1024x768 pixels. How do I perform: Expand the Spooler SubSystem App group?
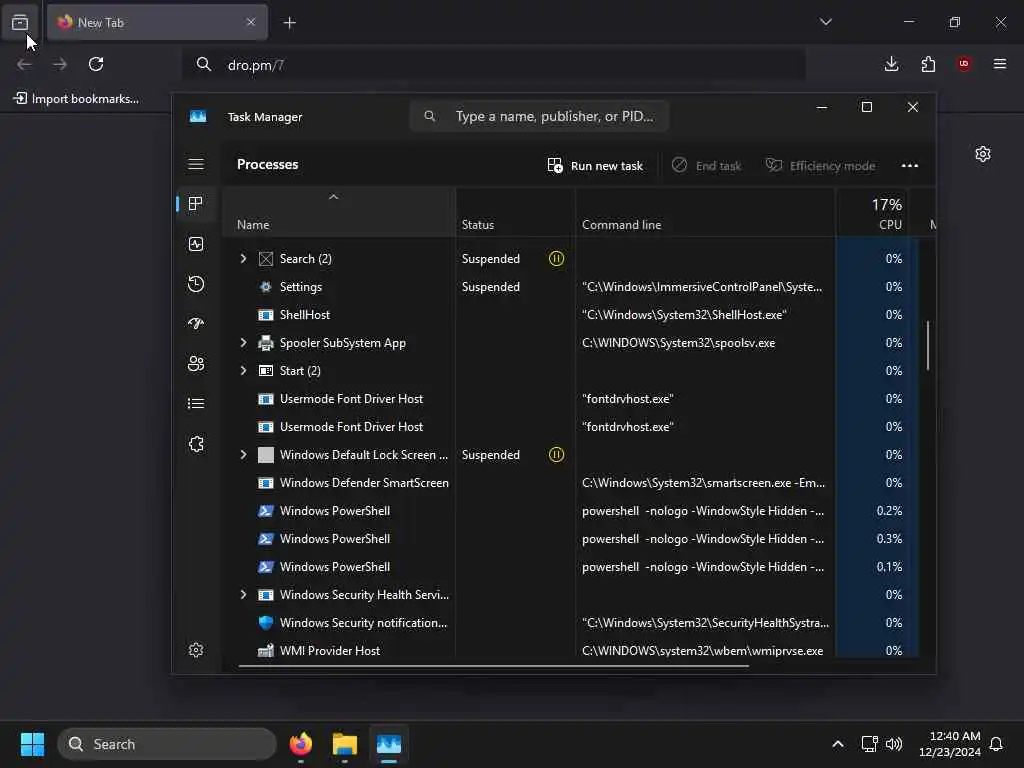[244, 343]
